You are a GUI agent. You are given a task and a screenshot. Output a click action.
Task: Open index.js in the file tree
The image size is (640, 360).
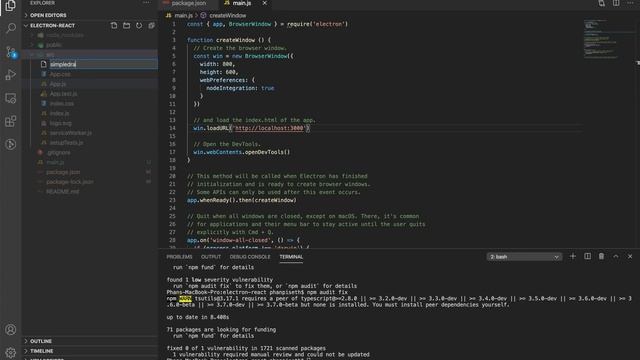click(60, 113)
